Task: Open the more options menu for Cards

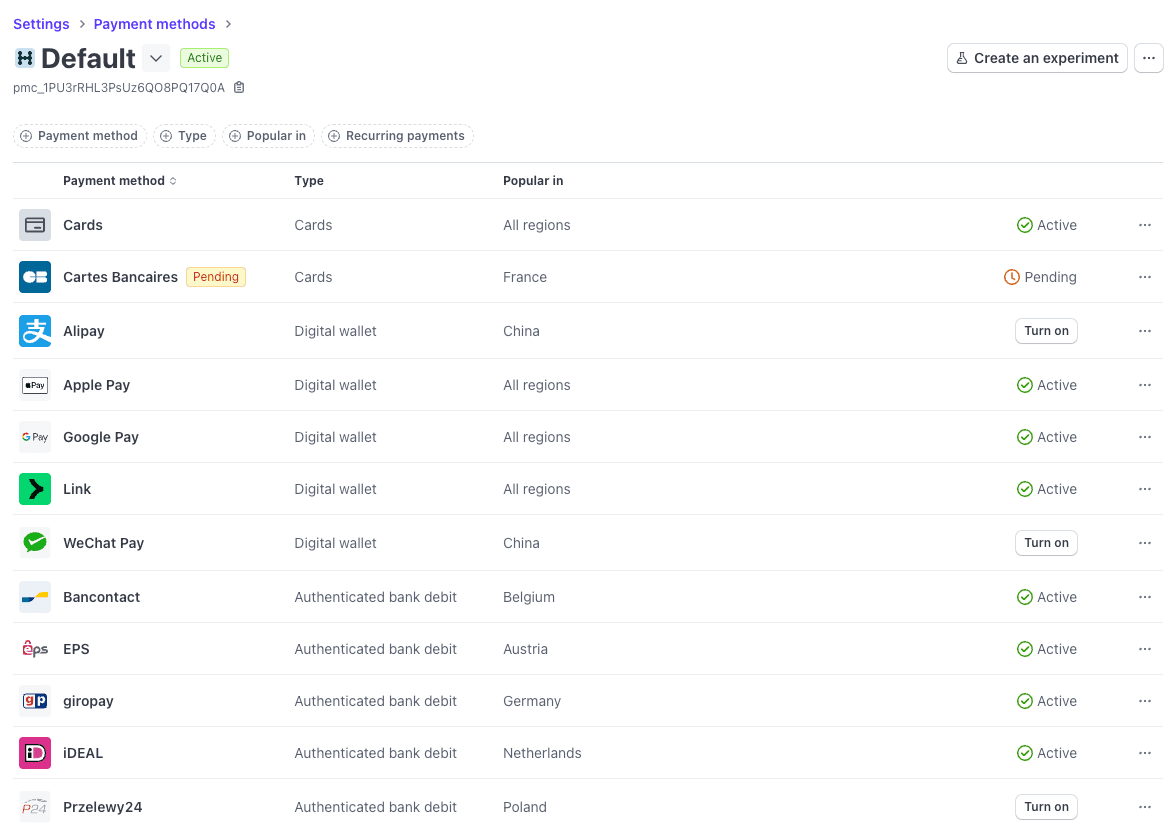Action: (x=1145, y=225)
